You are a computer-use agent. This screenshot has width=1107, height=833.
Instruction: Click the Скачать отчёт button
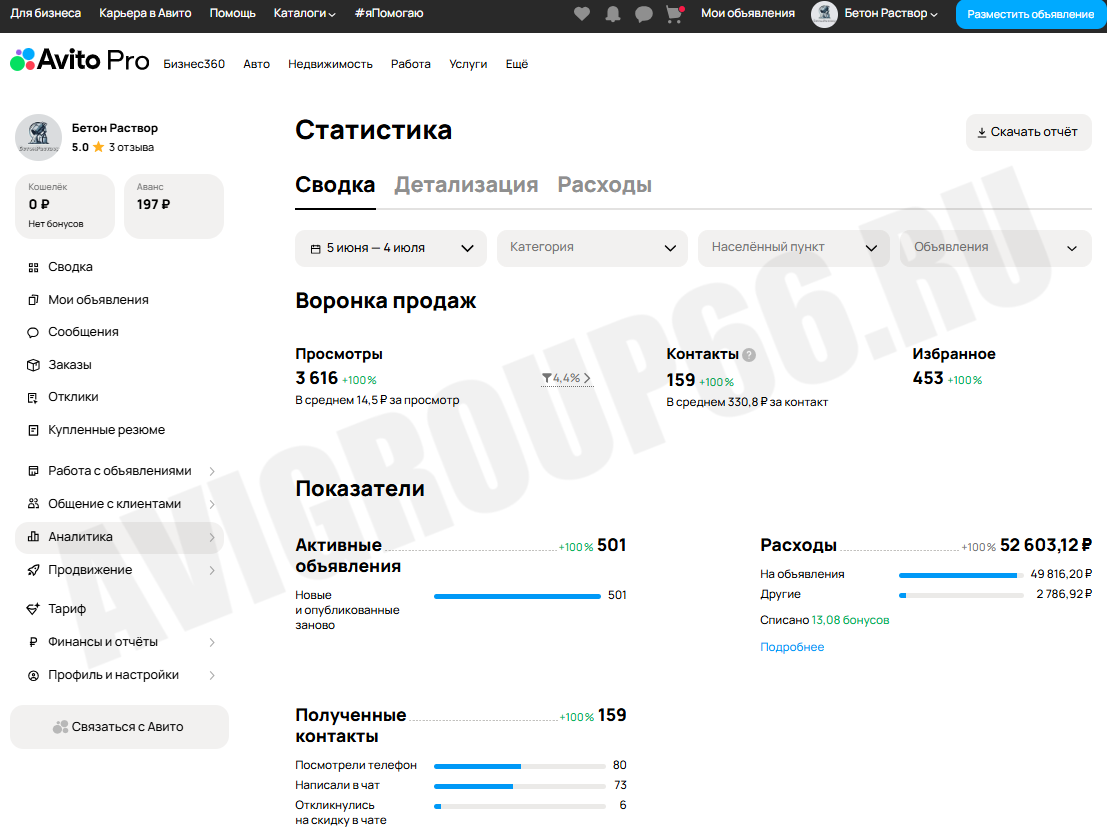(1029, 132)
